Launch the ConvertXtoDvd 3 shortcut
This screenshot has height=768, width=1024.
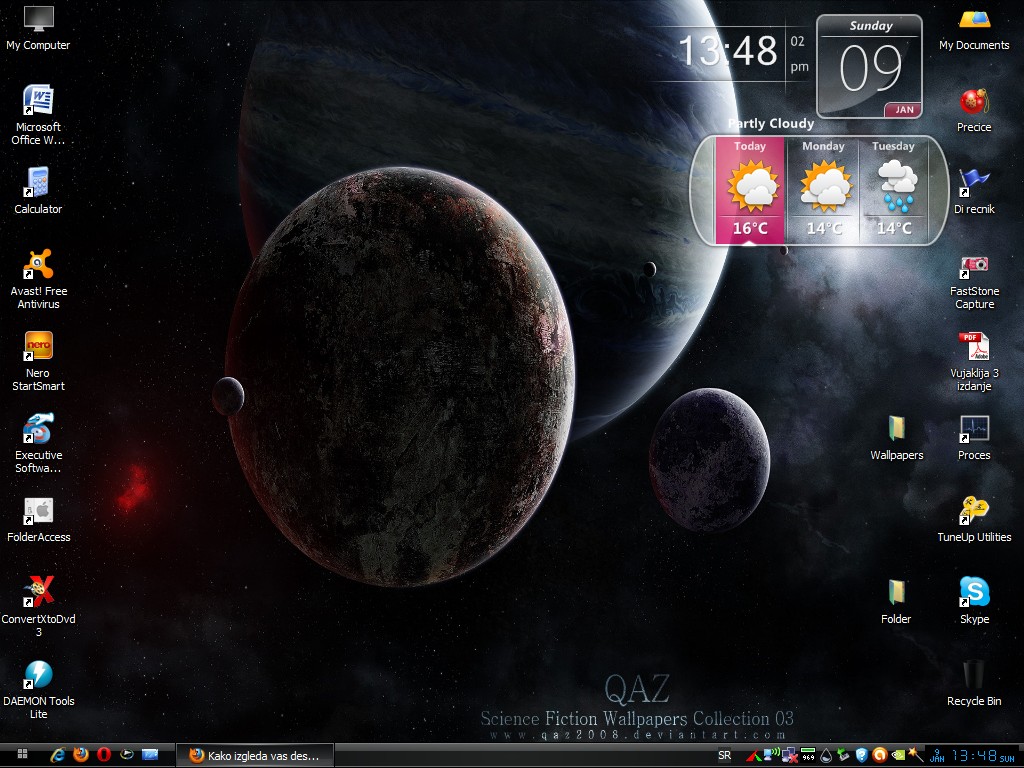click(x=38, y=607)
